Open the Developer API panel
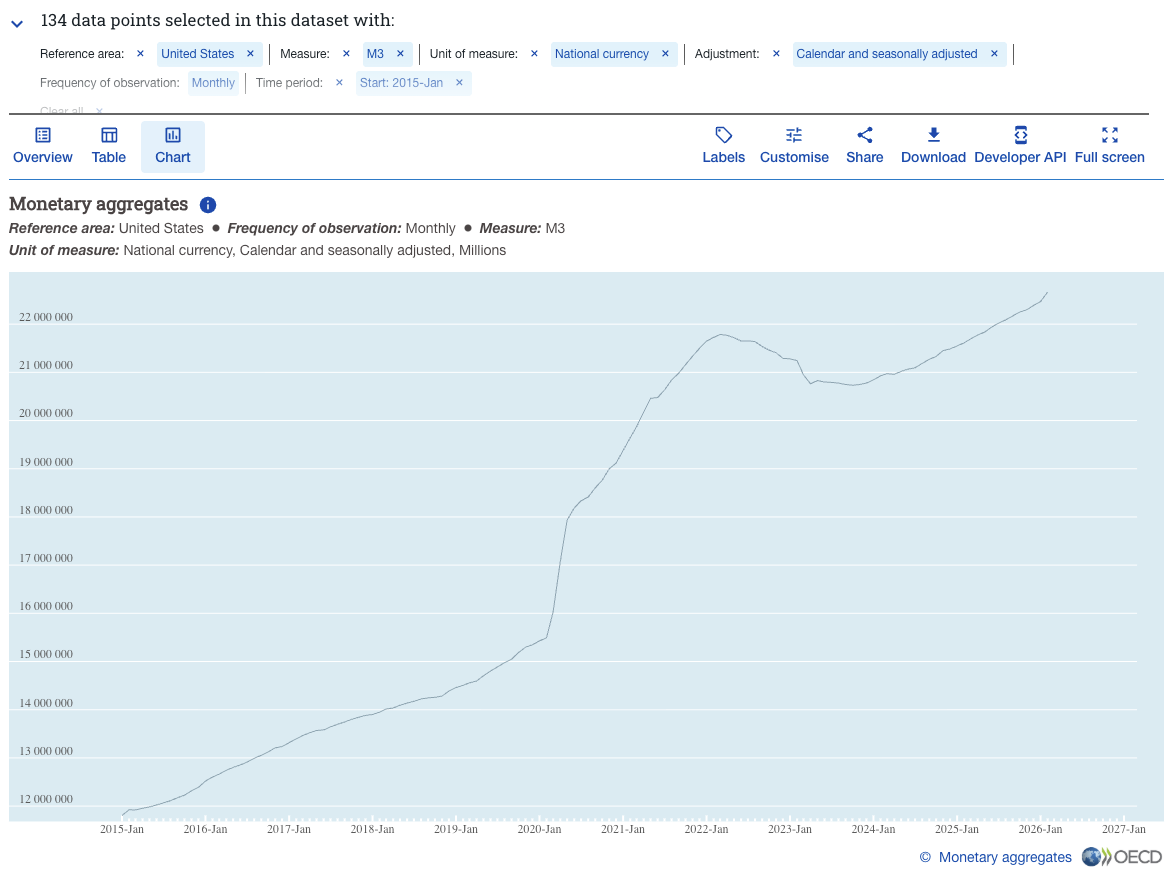Image resolution: width=1172 pixels, height=870 pixels. (x=1020, y=146)
